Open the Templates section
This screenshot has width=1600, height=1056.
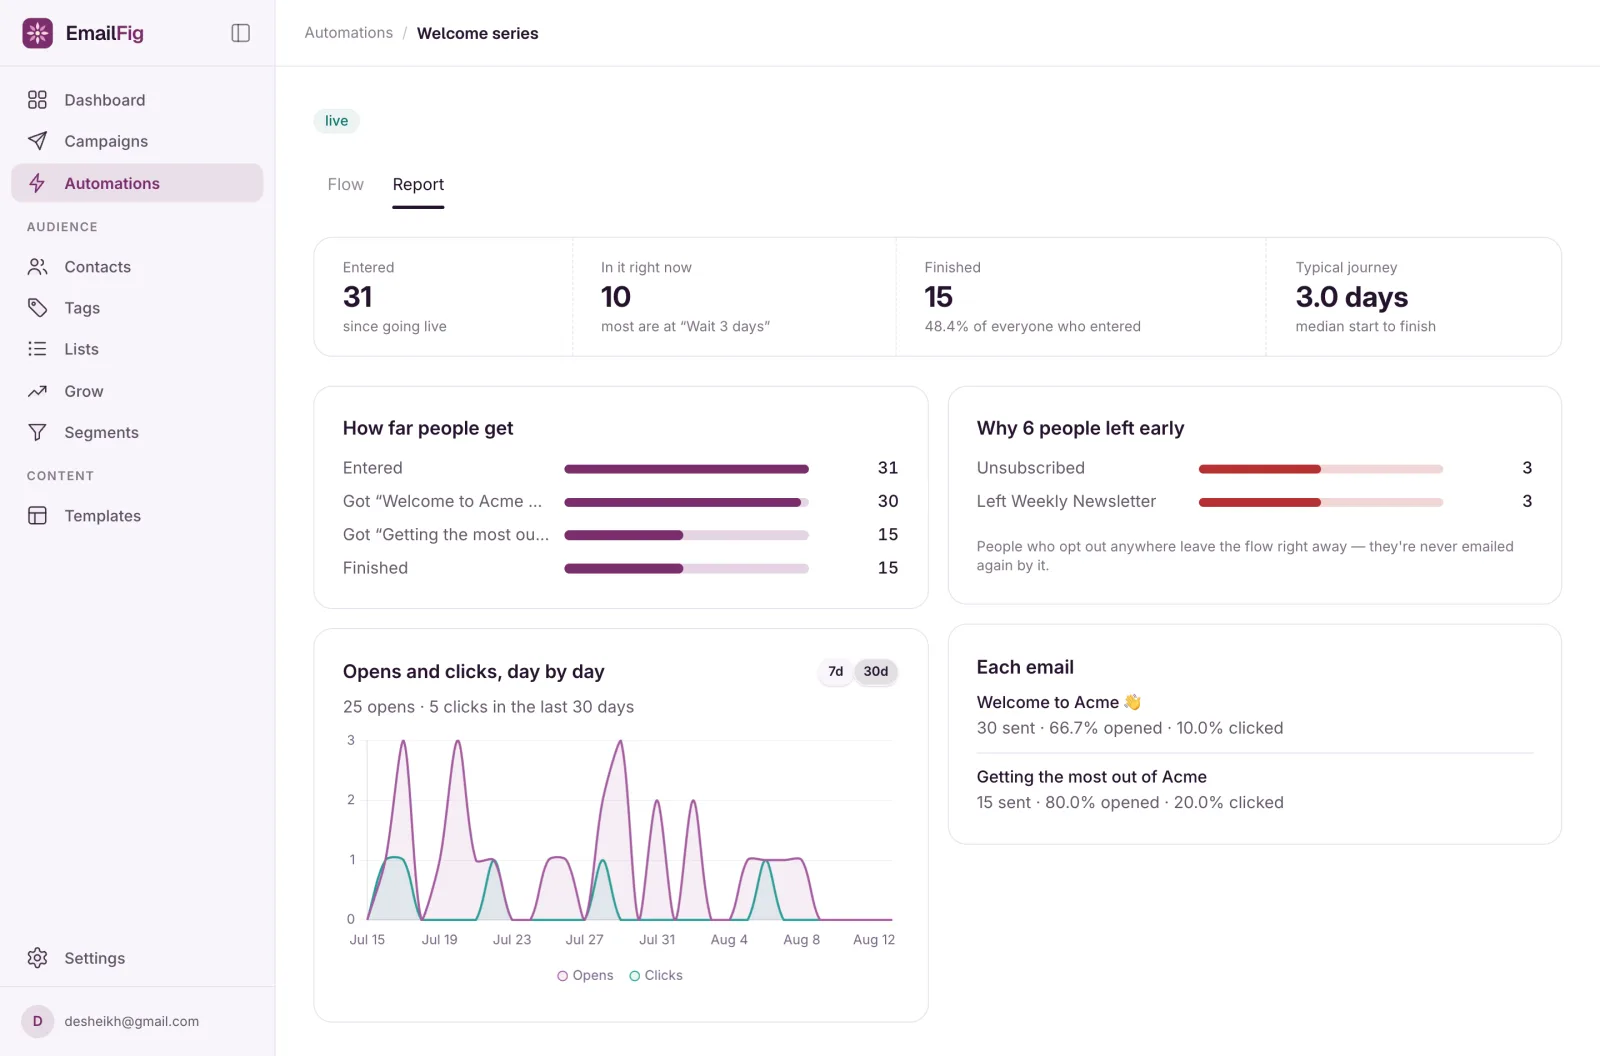coord(137,516)
